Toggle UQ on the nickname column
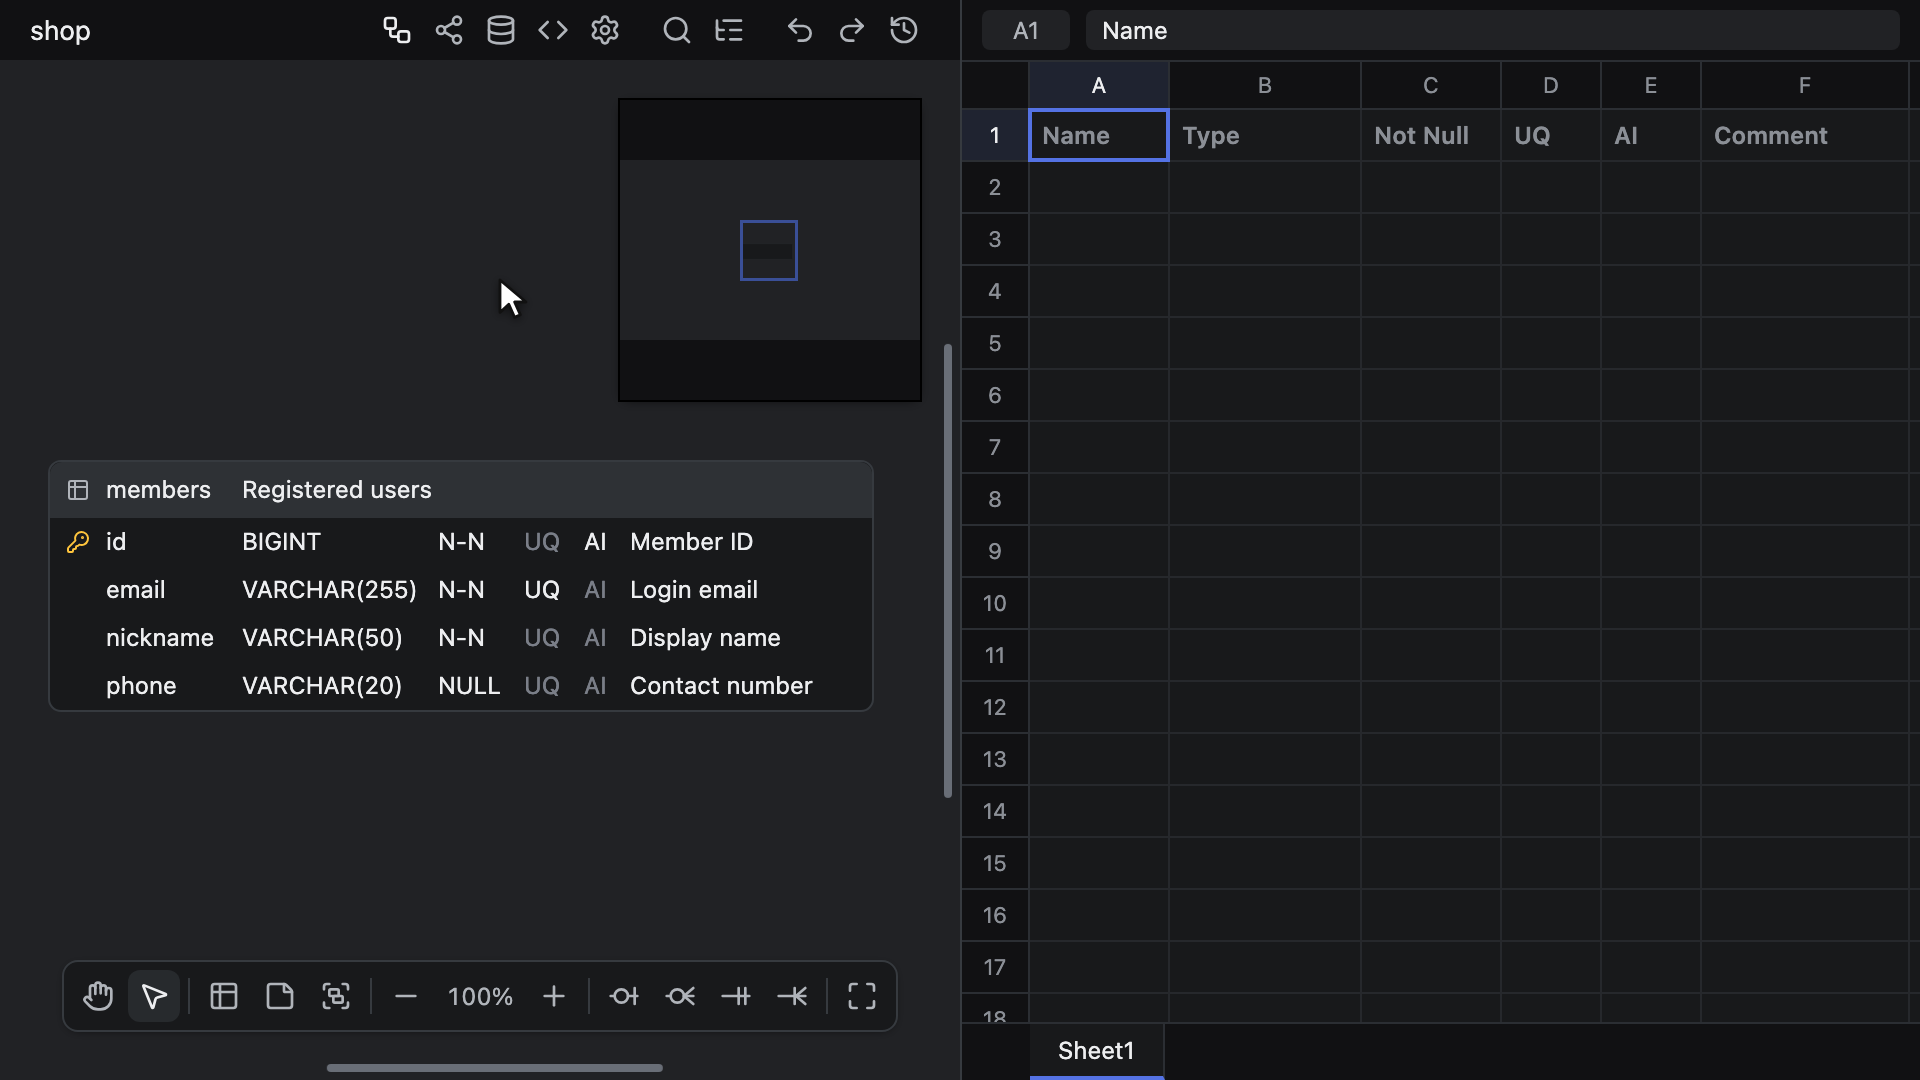Viewport: 1920px width, 1080px height. [x=542, y=638]
